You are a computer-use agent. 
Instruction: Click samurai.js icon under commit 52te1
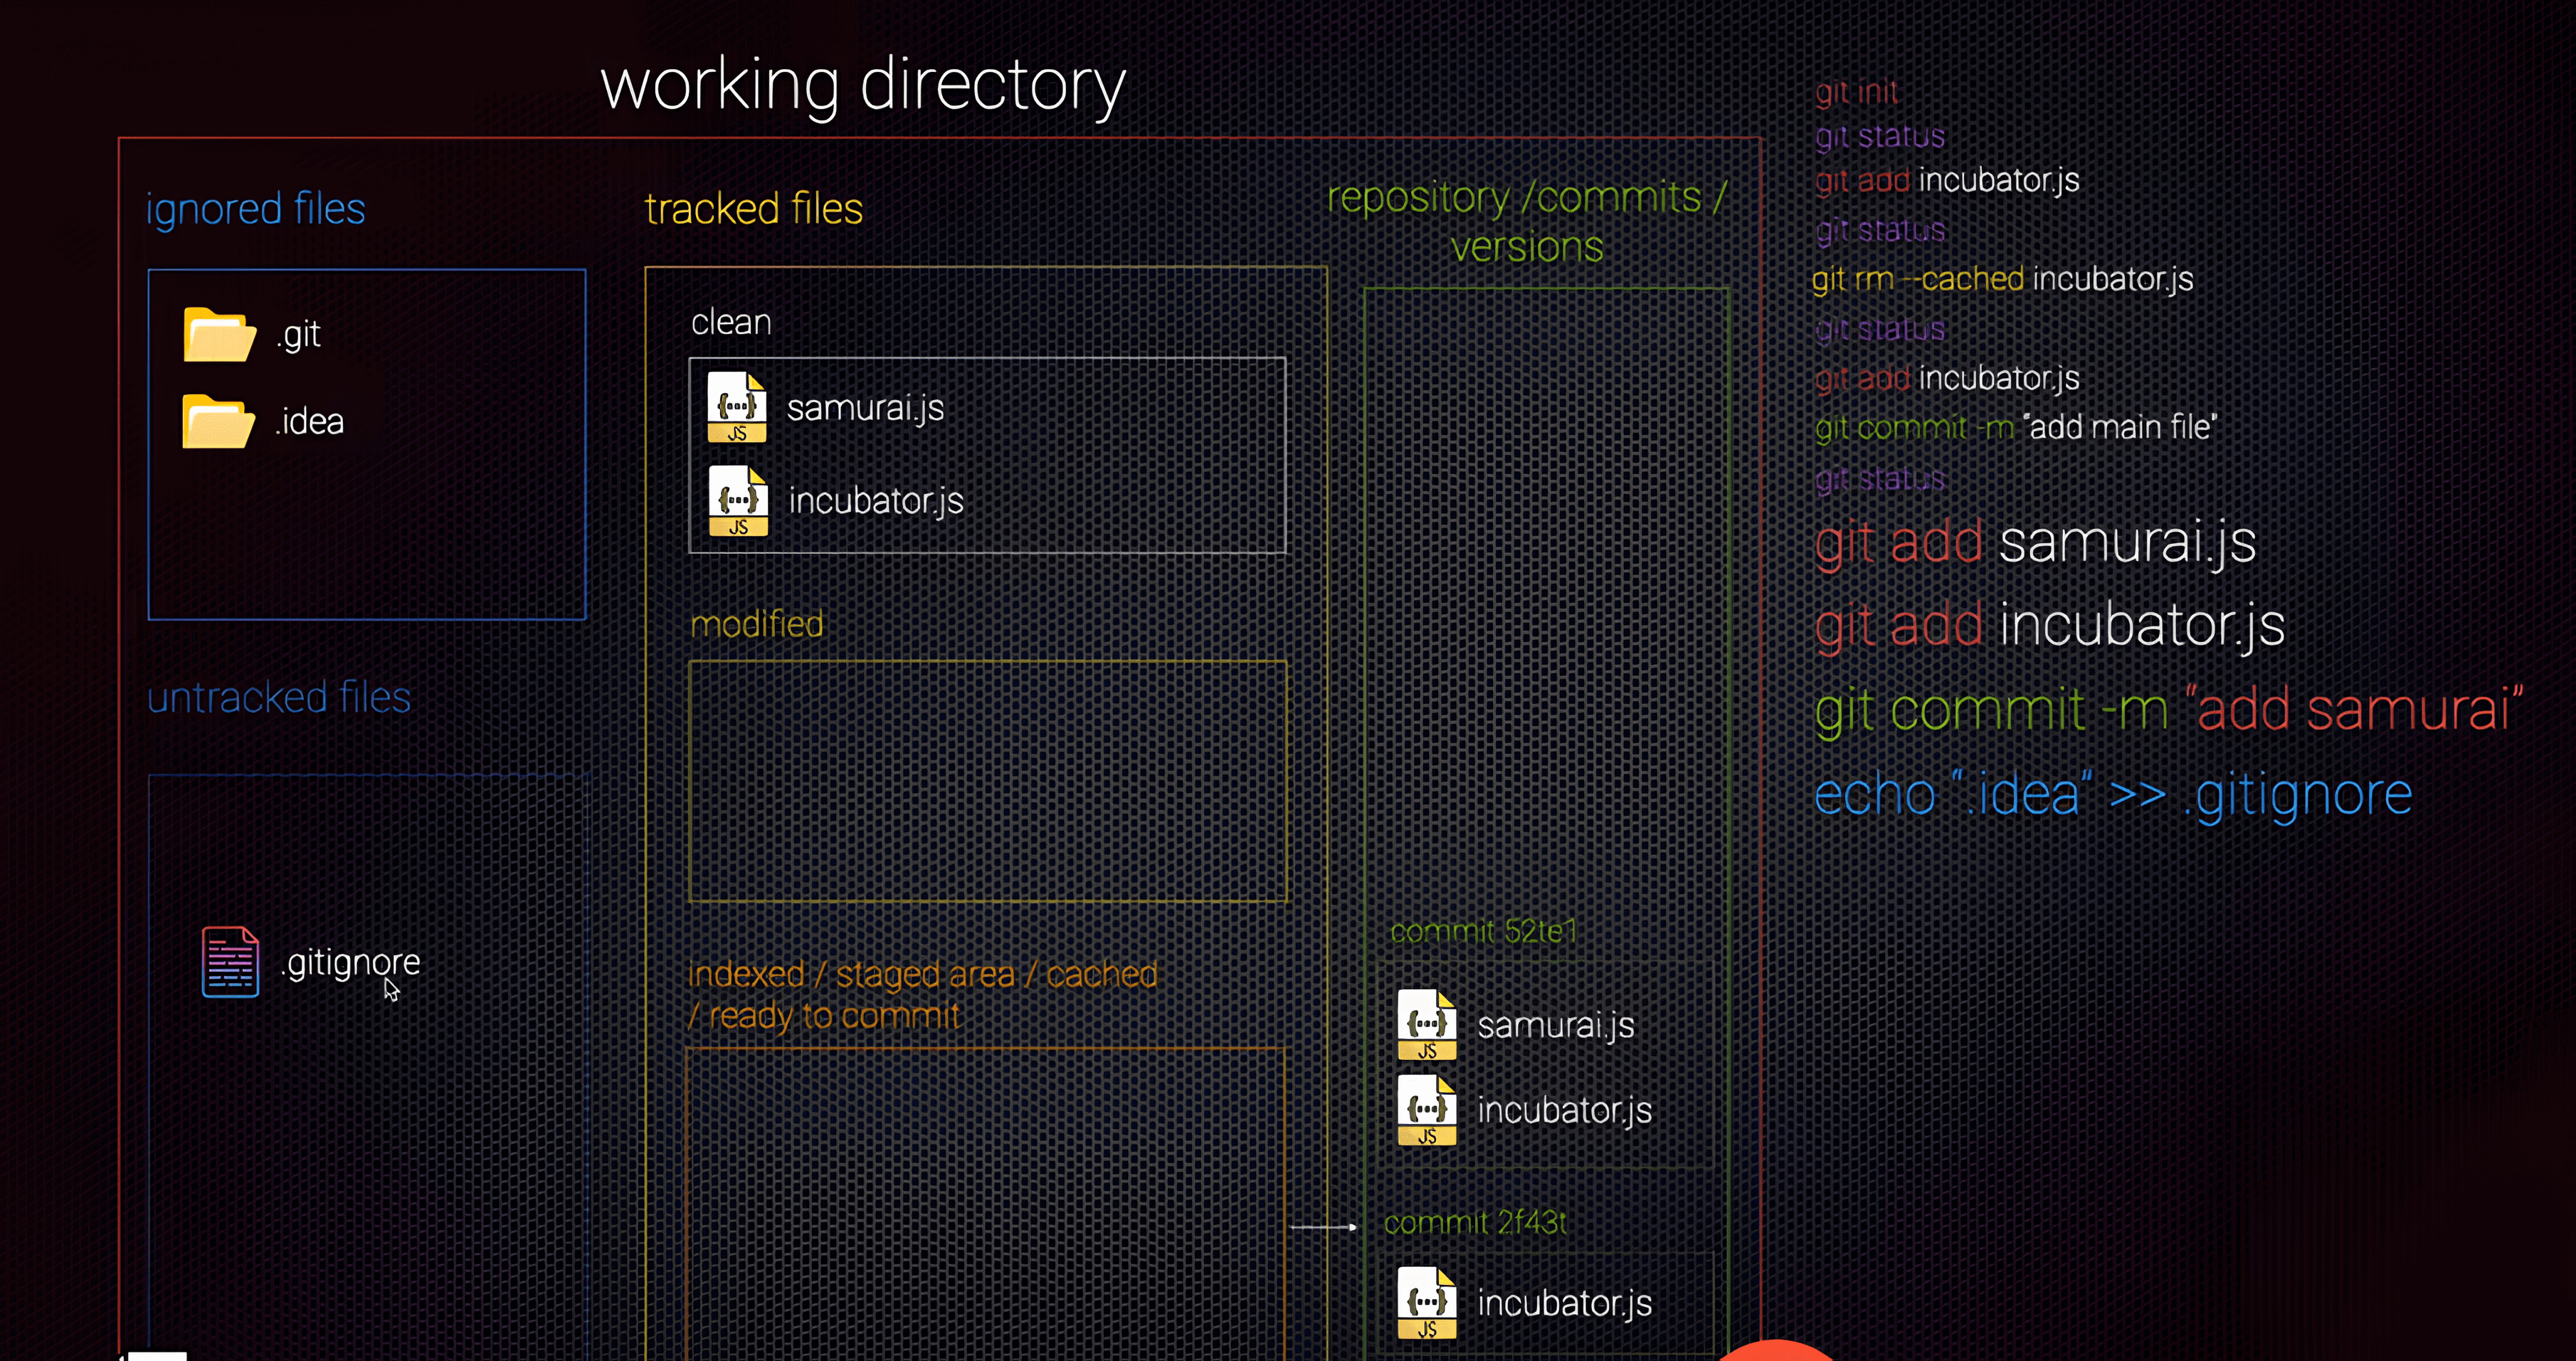tap(1427, 1024)
